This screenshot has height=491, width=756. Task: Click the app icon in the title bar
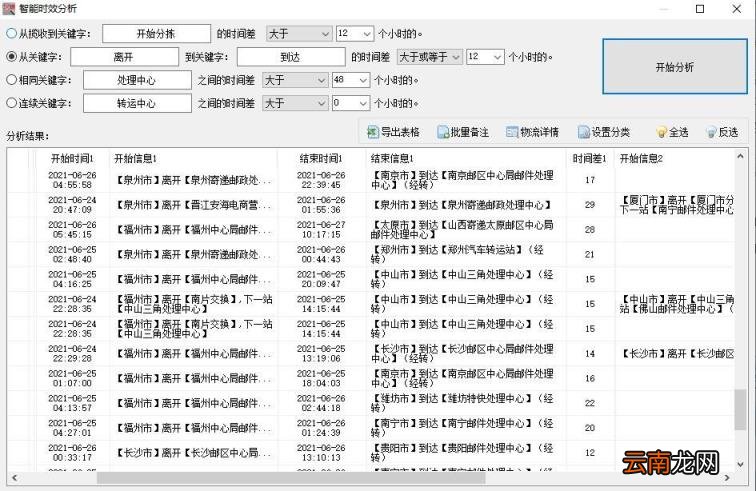coord(9,8)
